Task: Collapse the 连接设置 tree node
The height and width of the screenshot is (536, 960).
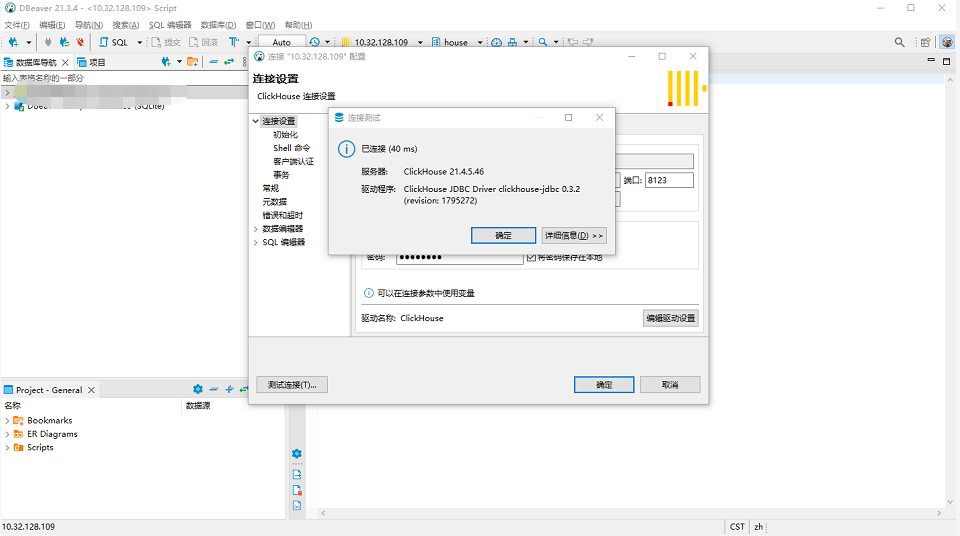Action: click(x=255, y=121)
